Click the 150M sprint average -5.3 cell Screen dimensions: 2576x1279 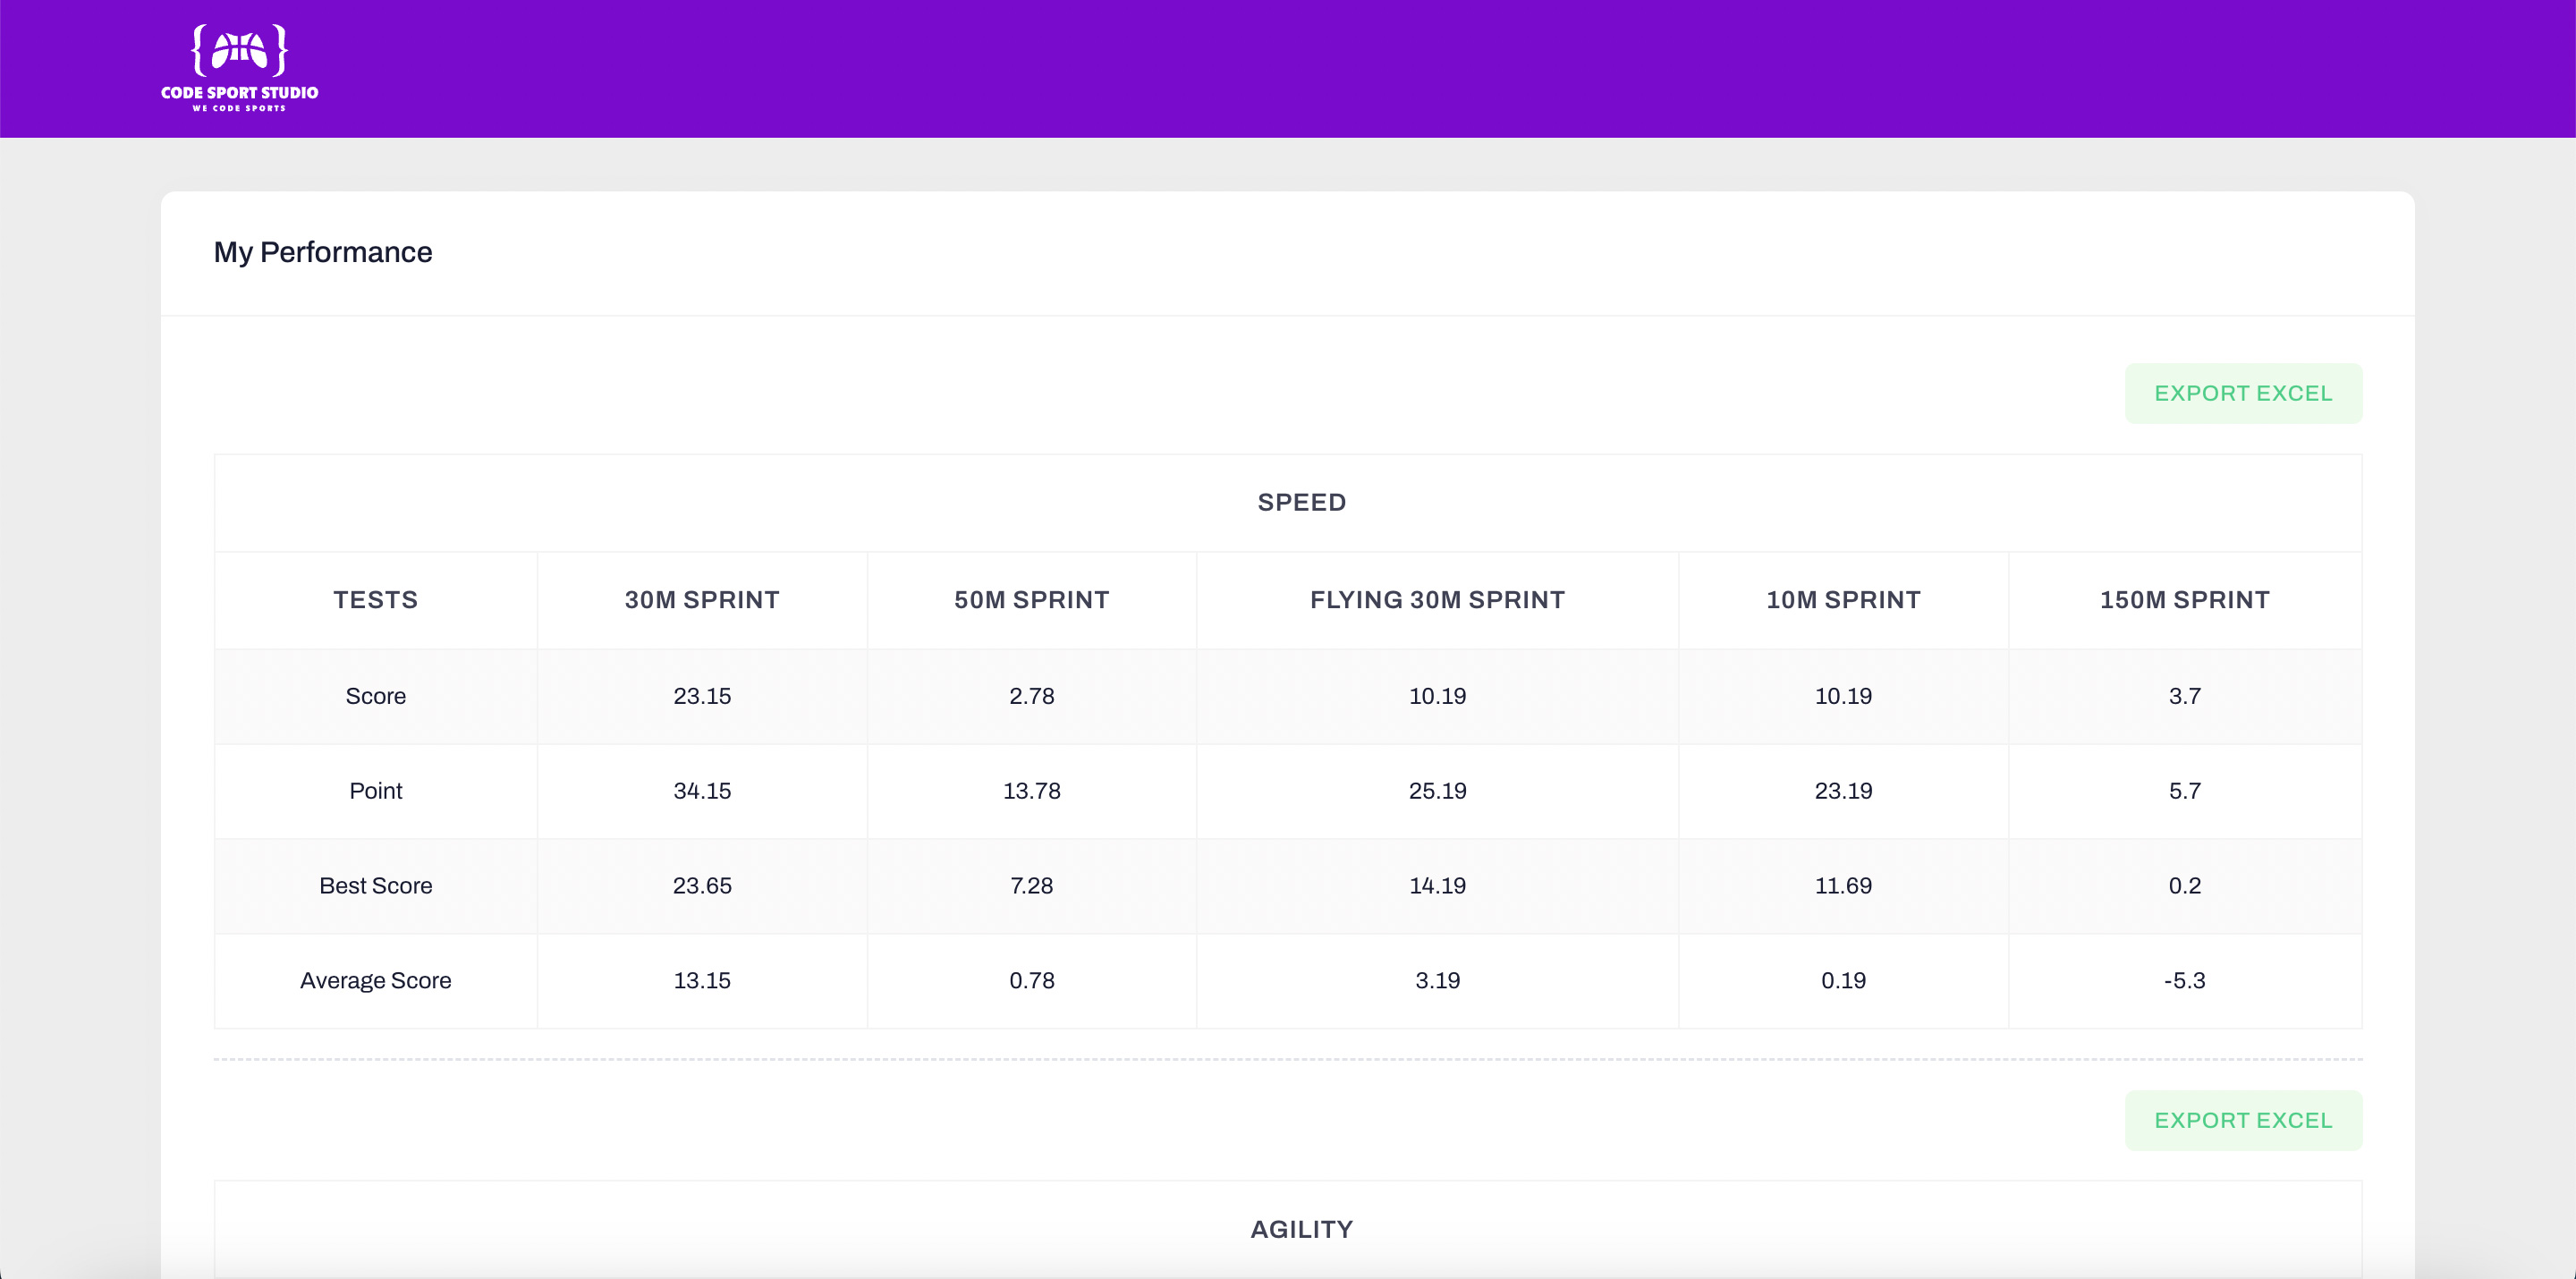[x=2184, y=981]
